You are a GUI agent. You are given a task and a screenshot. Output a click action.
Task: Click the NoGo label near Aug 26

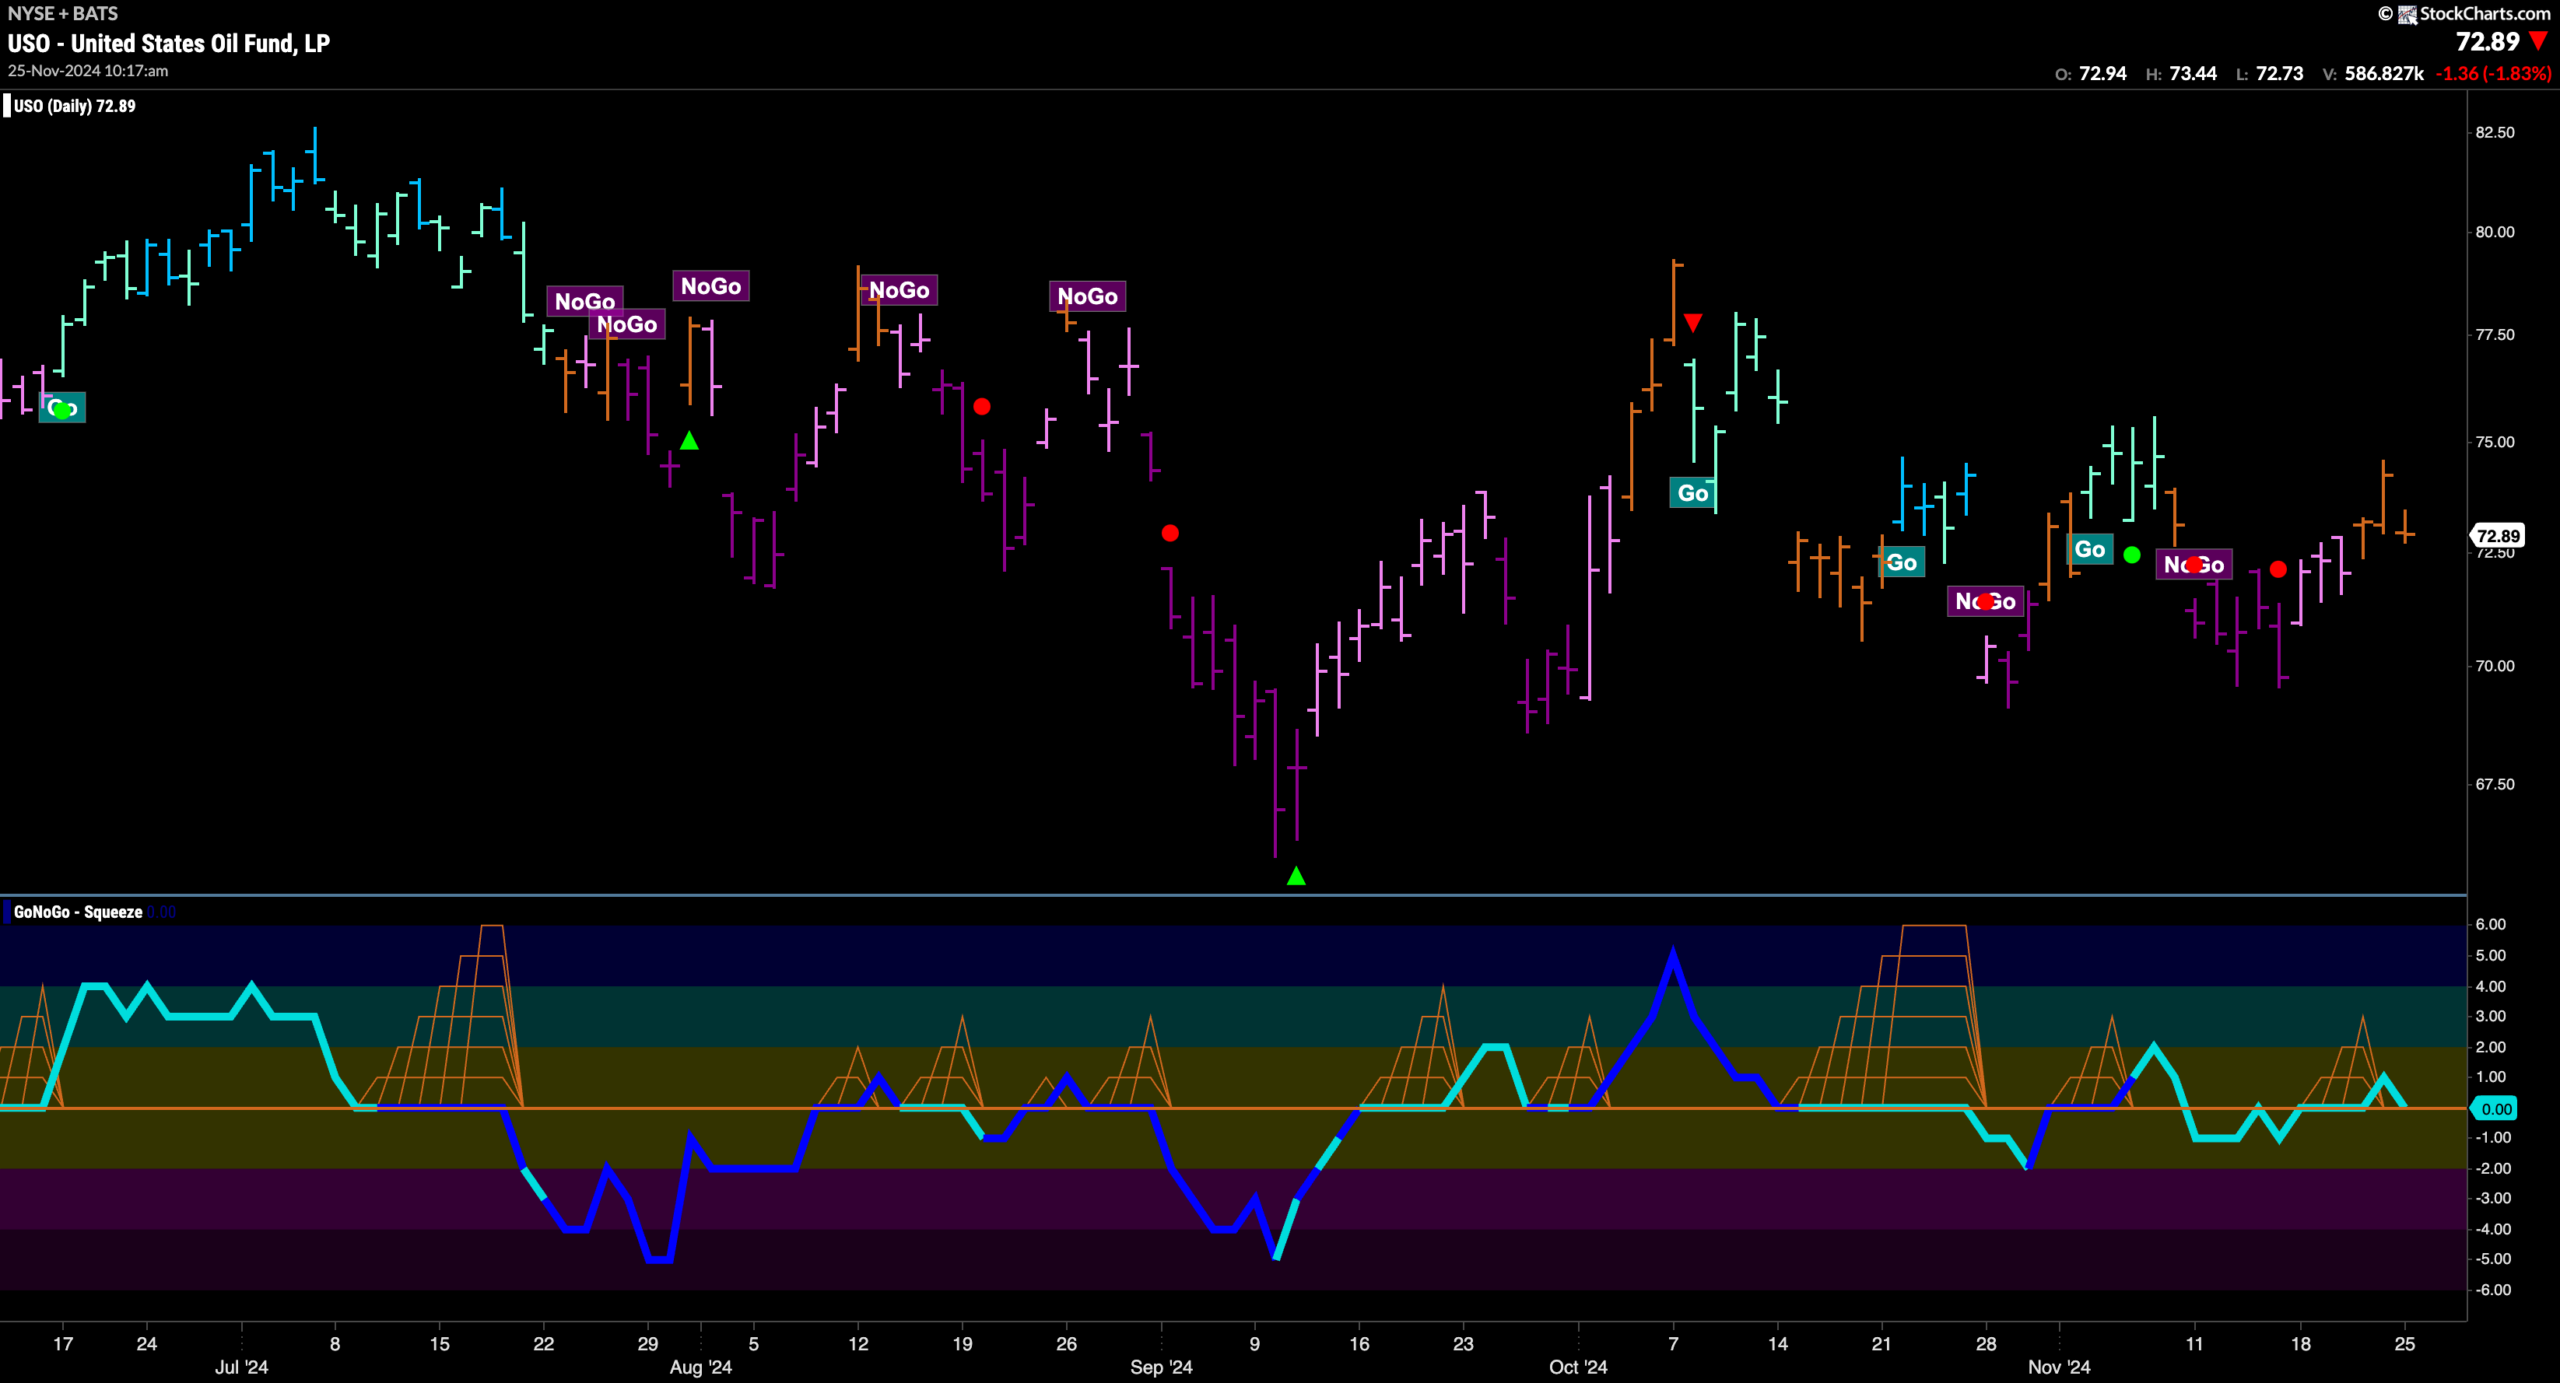(1087, 296)
